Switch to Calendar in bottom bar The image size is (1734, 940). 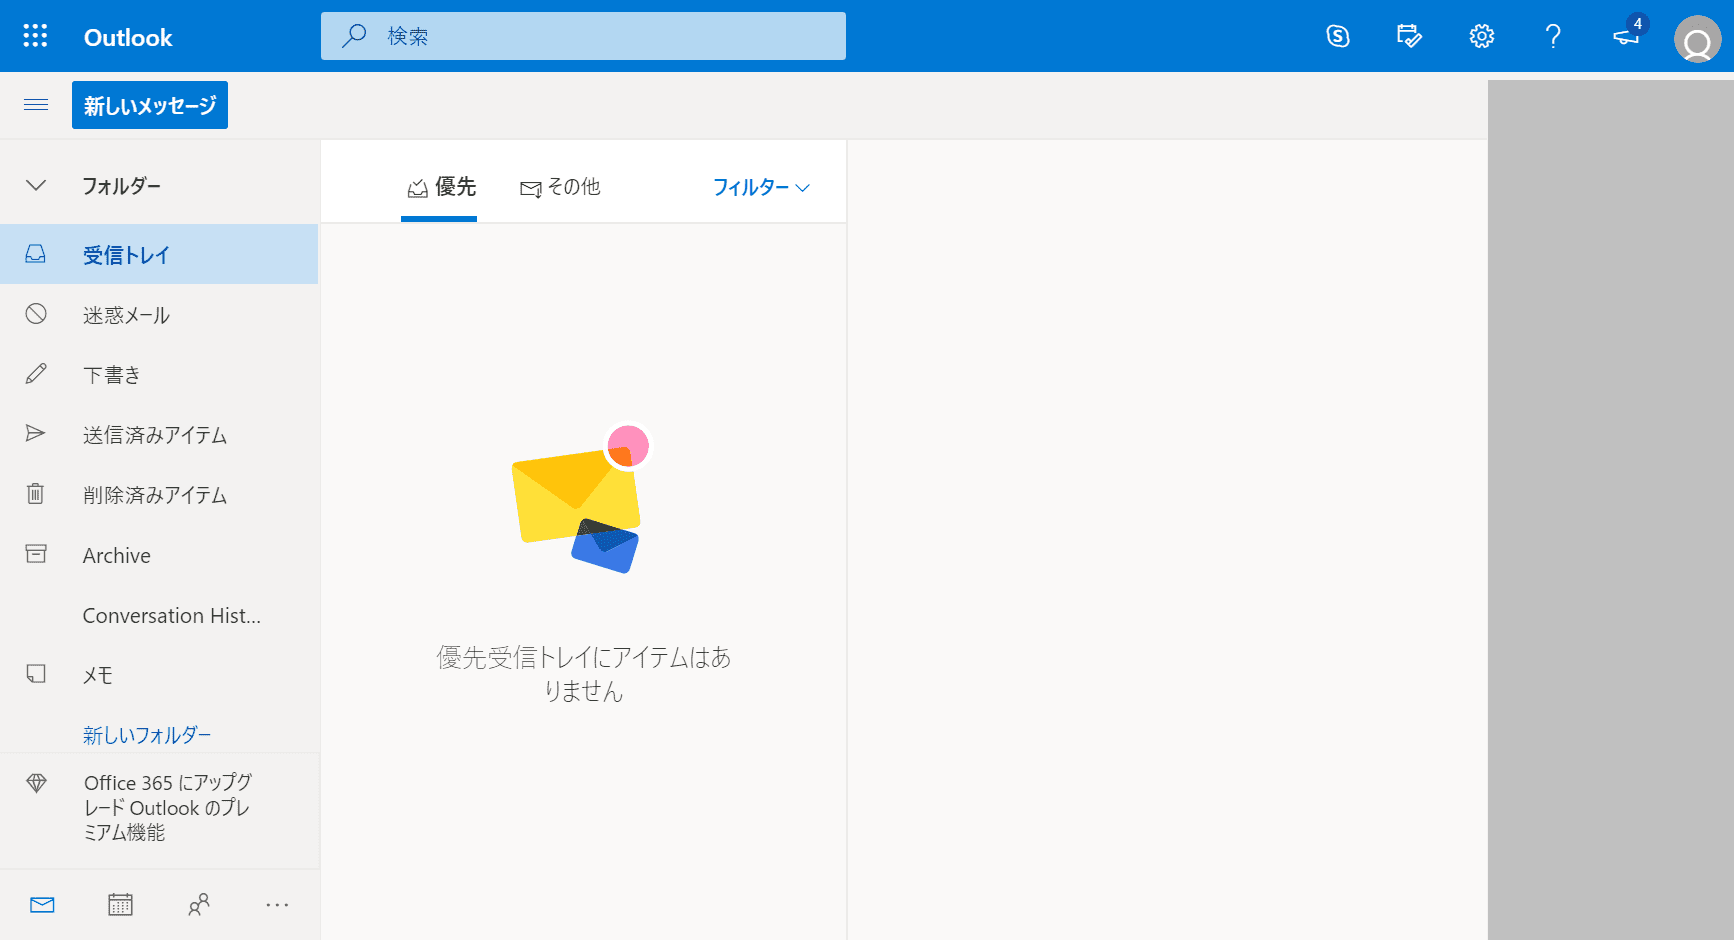[120, 905]
